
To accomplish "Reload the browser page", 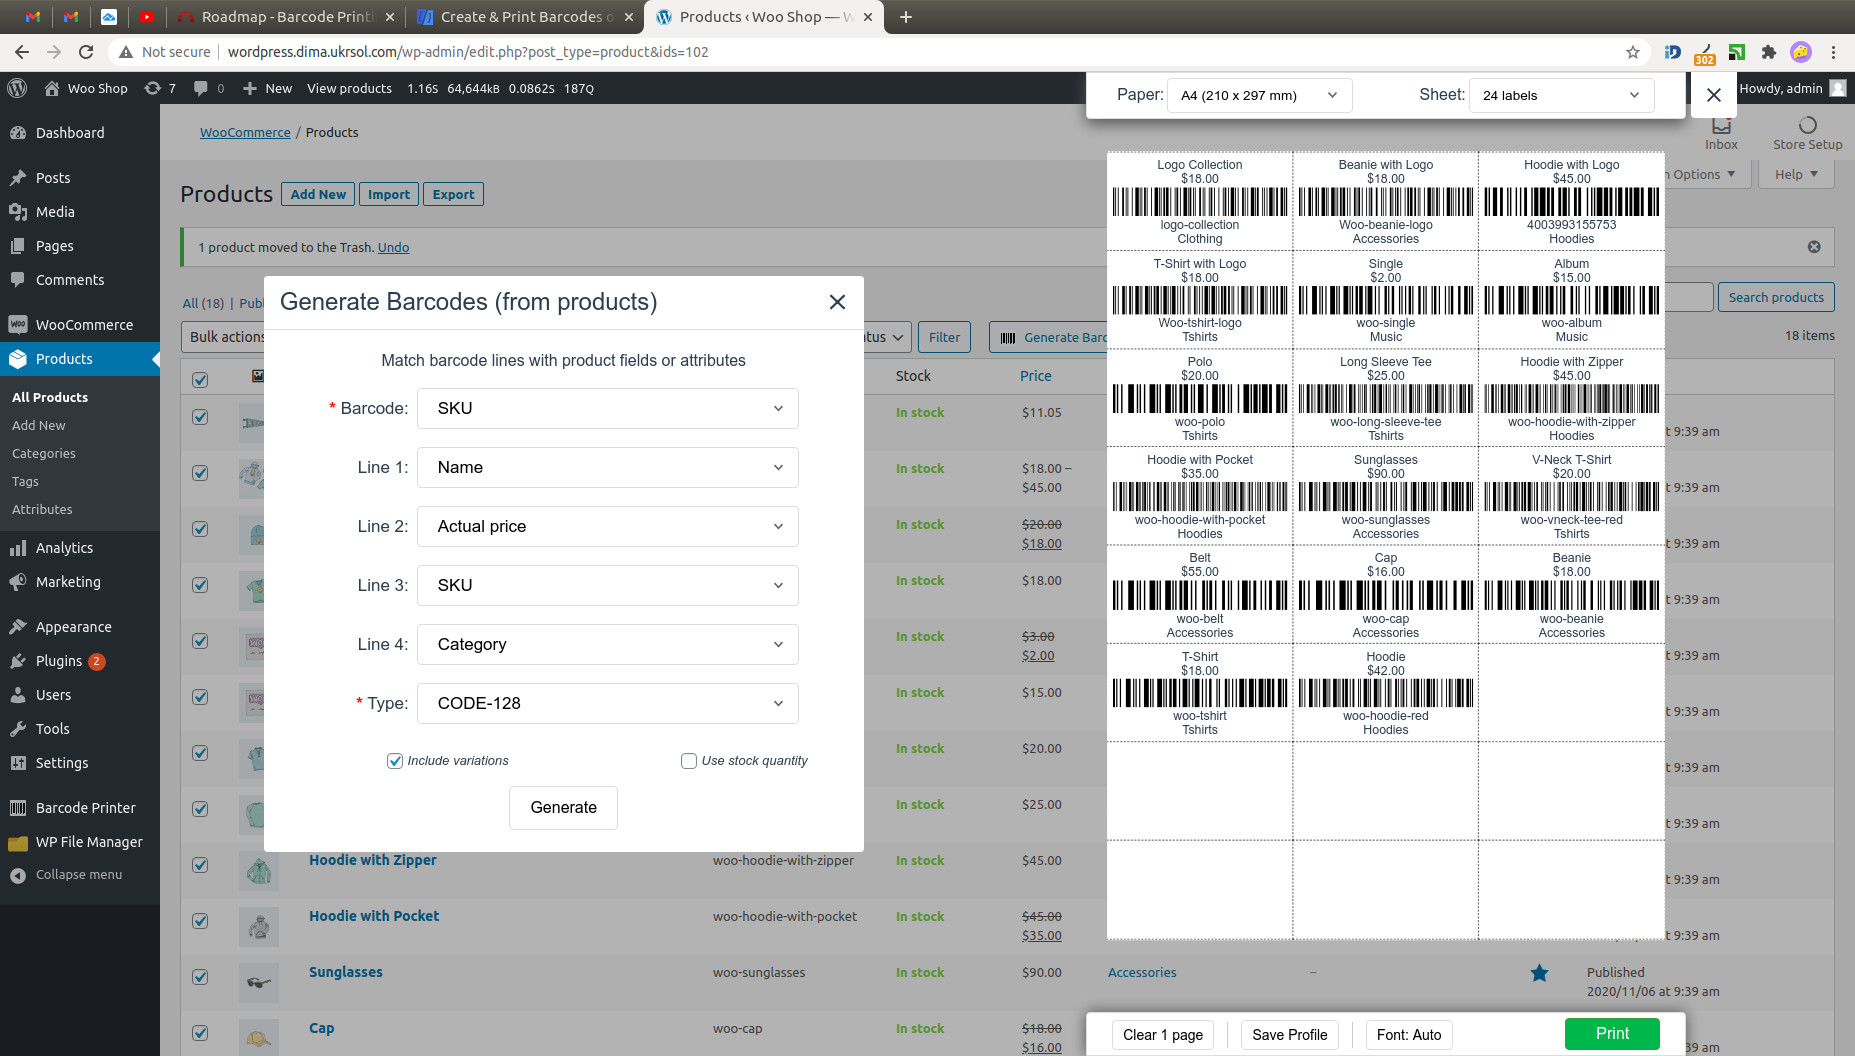I will pos(86,52).
